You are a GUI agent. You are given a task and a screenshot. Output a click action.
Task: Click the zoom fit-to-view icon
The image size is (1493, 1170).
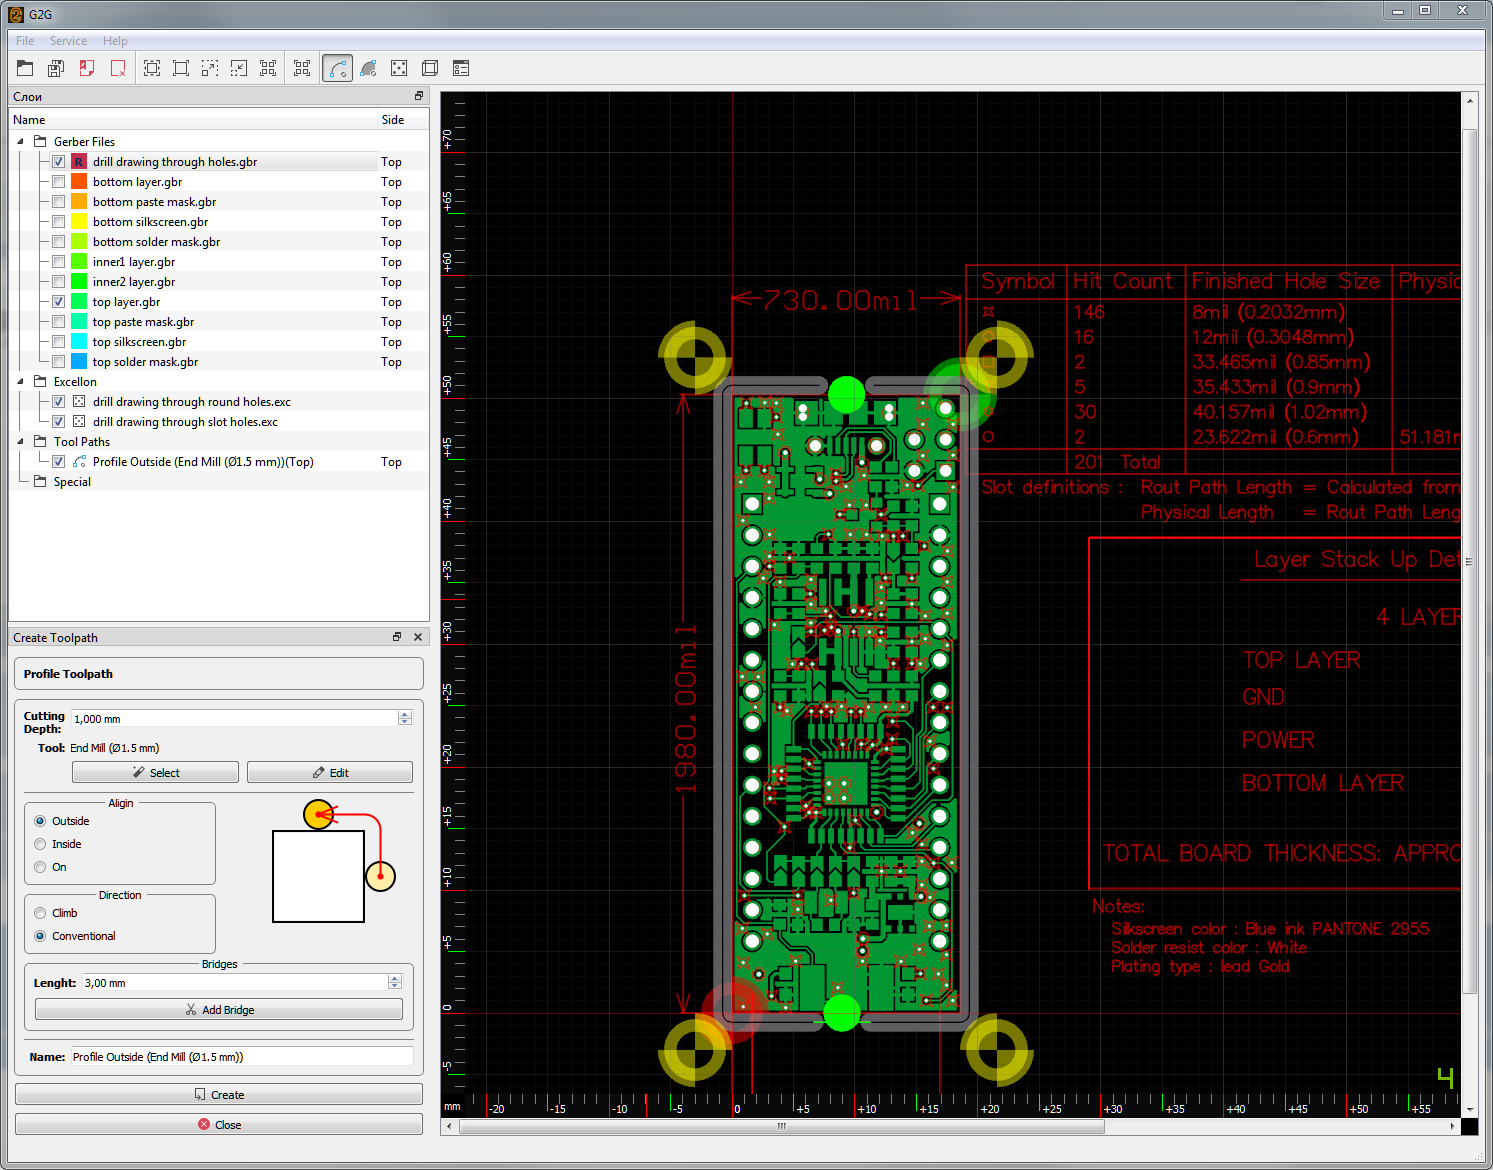[152, 68]
